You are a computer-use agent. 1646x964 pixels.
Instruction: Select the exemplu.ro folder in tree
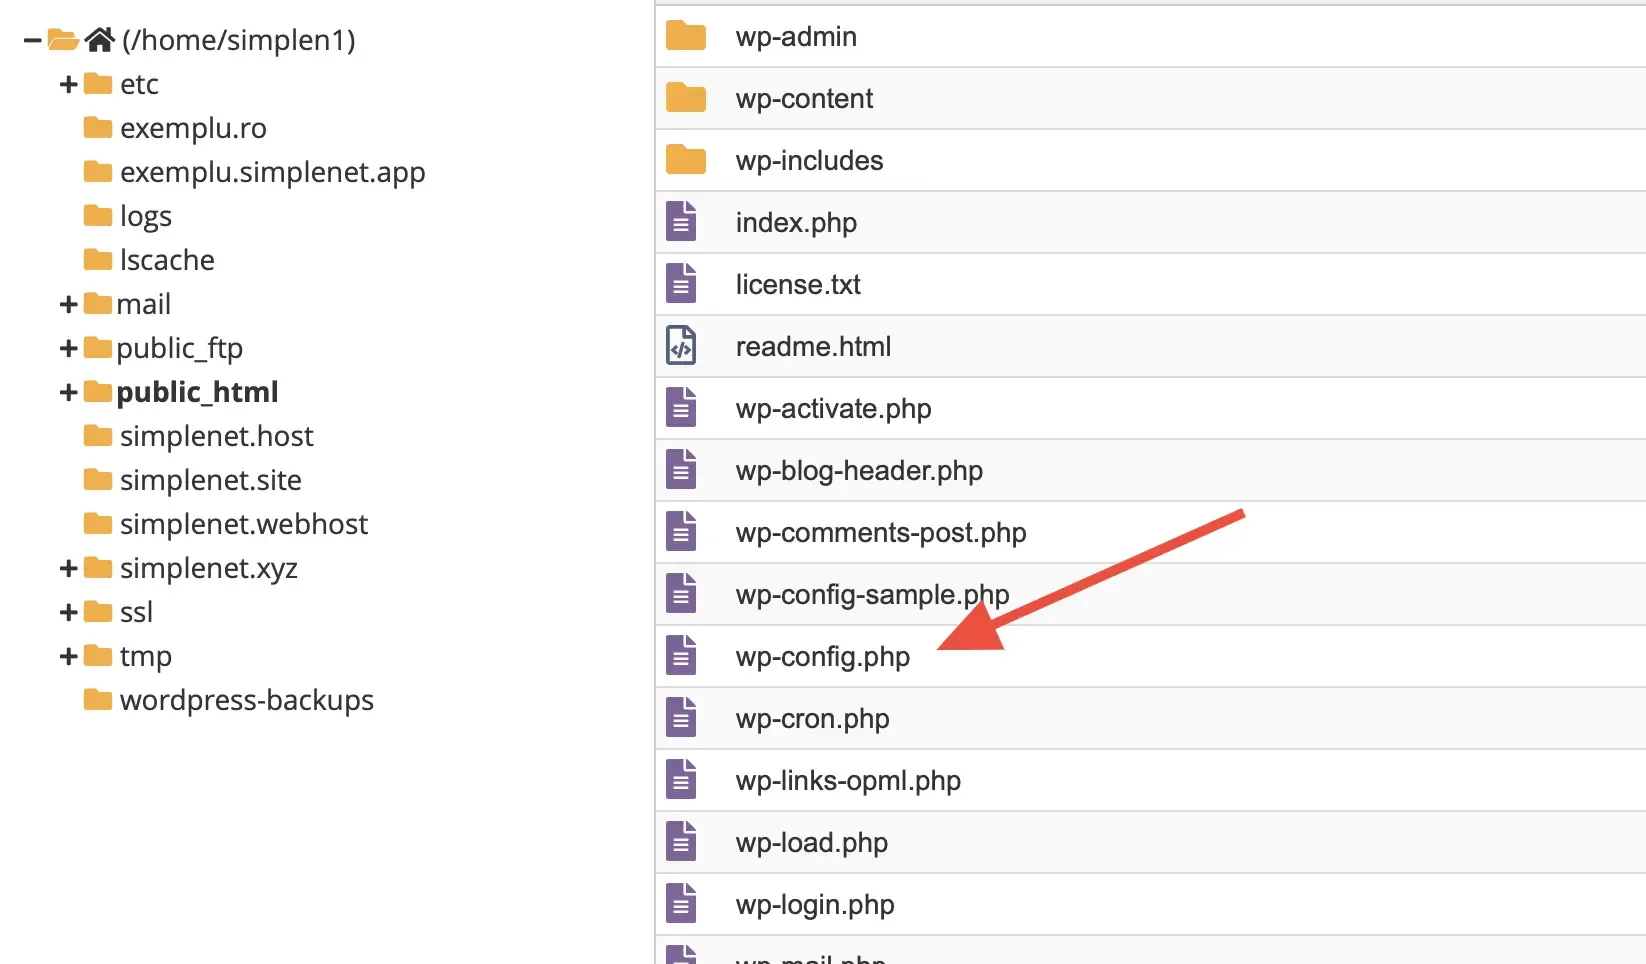point(193,128)
